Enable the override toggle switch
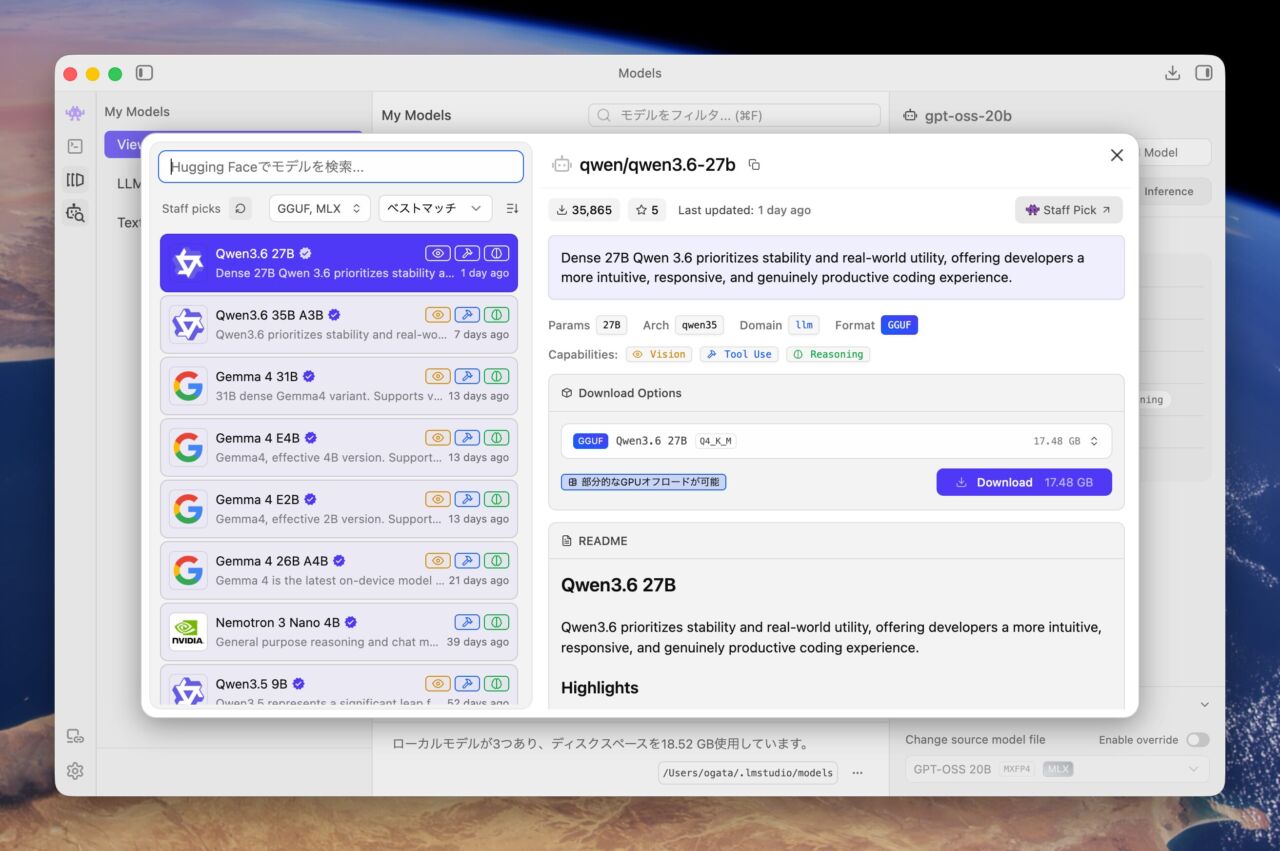This screenshot has height=851, width=1280. (1196, 740)
